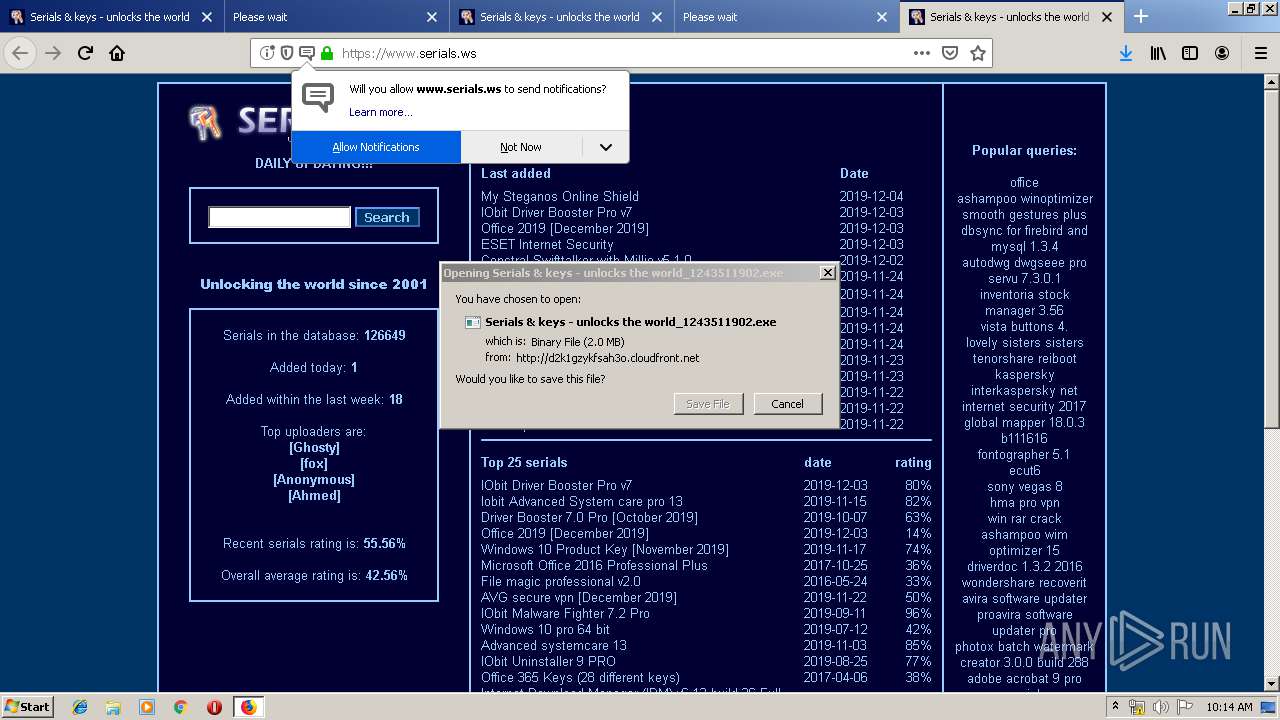Open IObit Uninstaller 9 PRO link
The height and width of the screenshot is (720, 1280).
point(548,661)
